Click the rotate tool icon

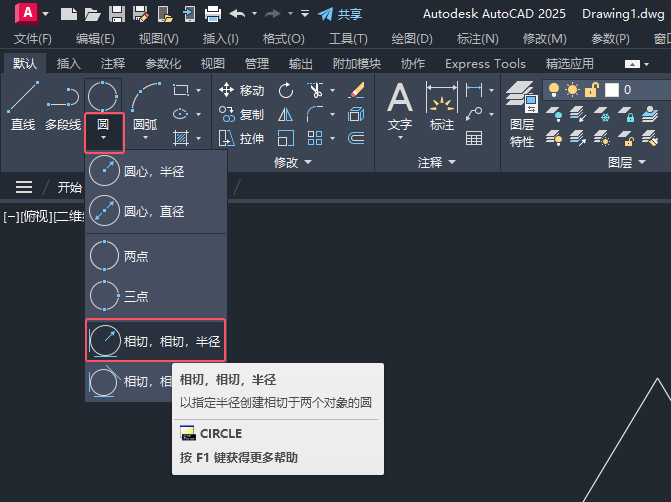286,90
